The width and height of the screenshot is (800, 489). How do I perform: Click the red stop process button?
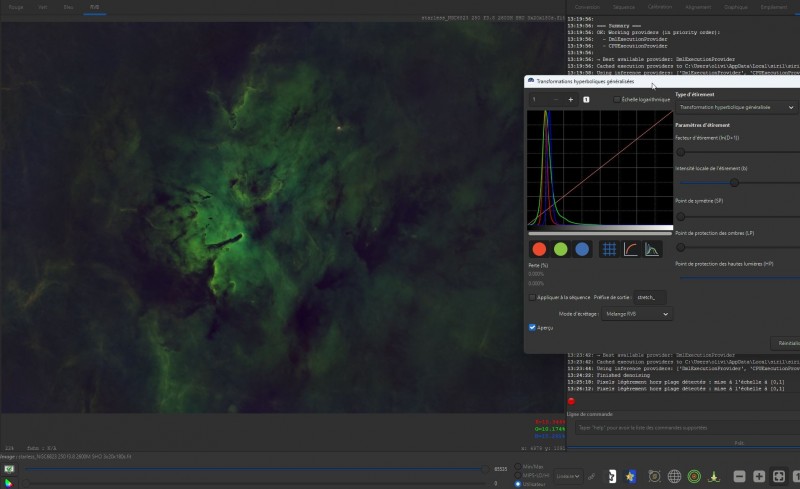pyautogui.click(x=571, y=401)
